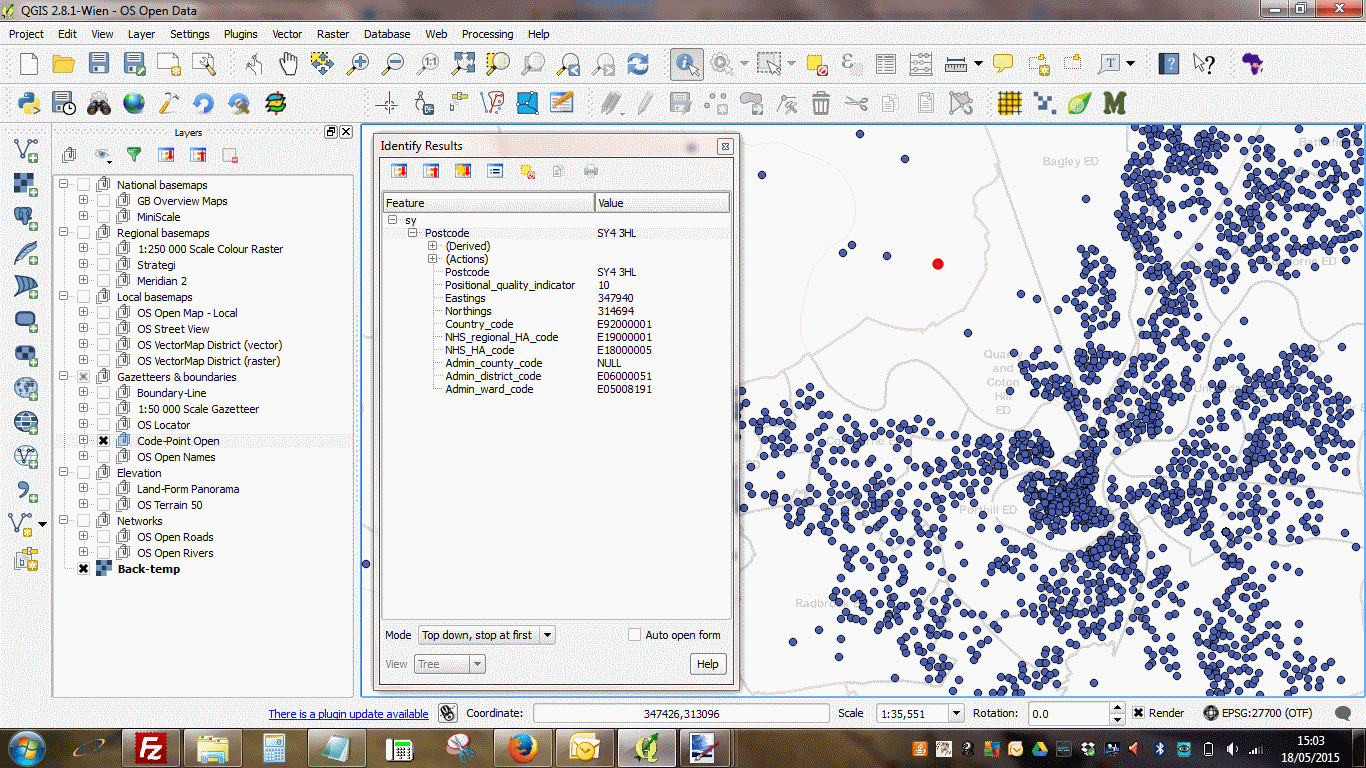
Task: Click Help button in Identify Results
Action: [707, 664]
